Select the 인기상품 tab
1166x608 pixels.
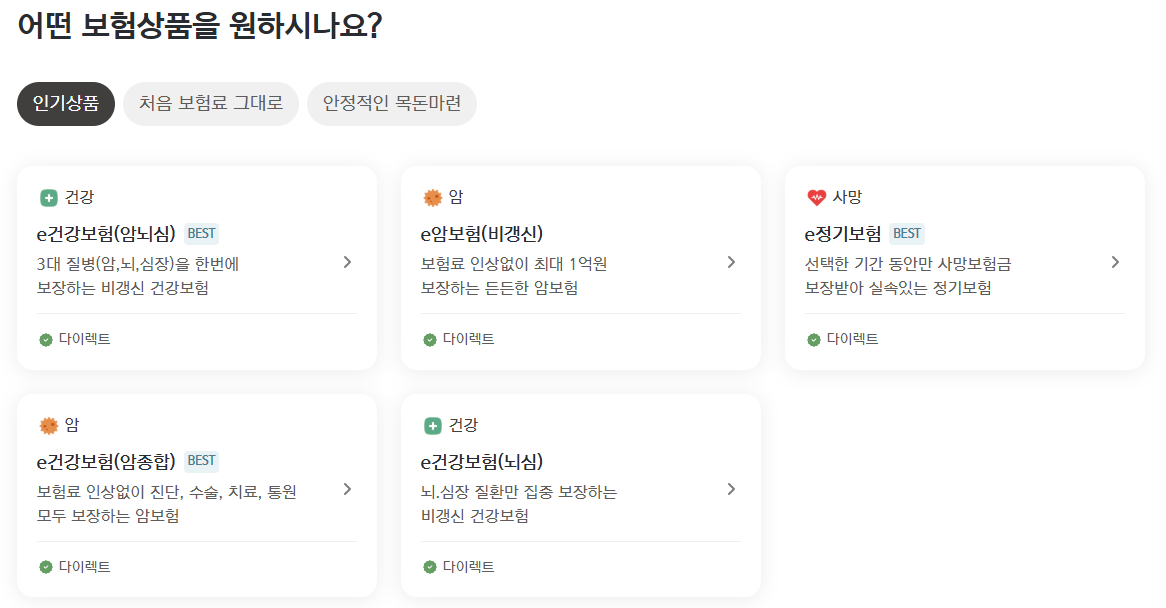point(65,104)
